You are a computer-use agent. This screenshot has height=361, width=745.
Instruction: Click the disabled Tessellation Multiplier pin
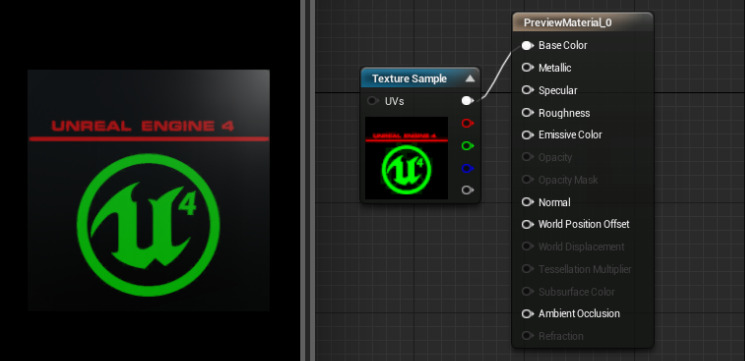(x=527, y=269)
